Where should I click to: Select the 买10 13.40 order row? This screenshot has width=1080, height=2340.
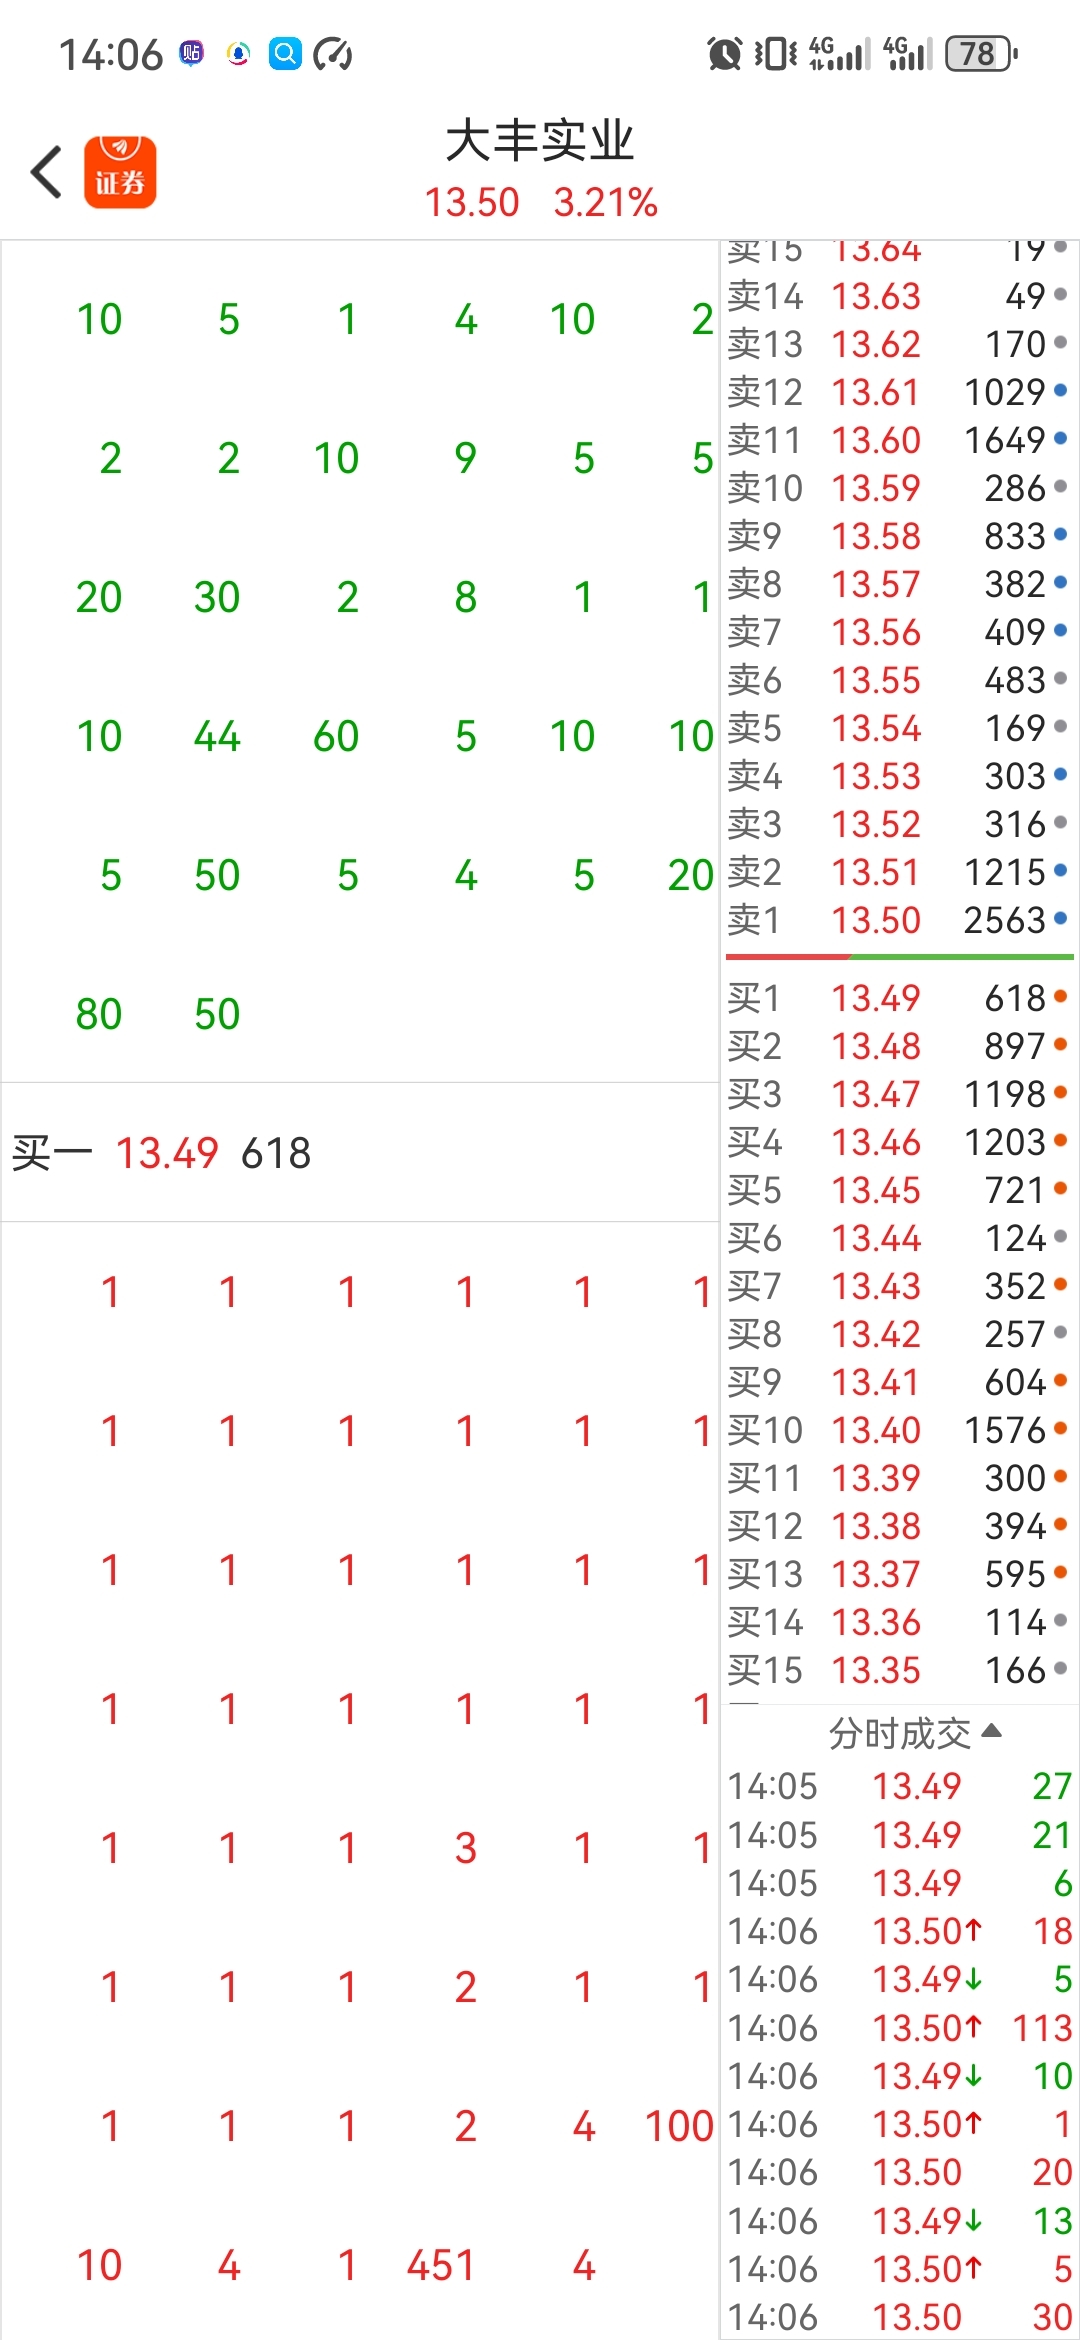pos(898,1430)
